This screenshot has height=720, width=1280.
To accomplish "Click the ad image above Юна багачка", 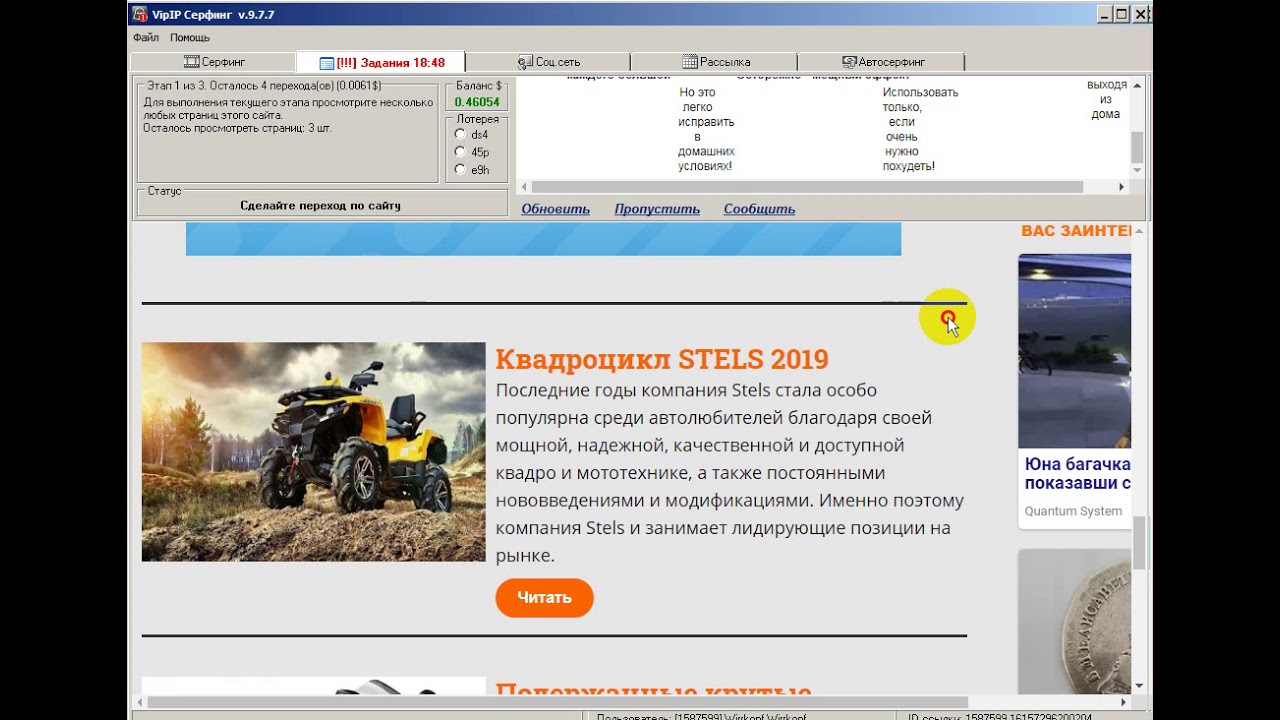I will click(x=1075, y=351).
